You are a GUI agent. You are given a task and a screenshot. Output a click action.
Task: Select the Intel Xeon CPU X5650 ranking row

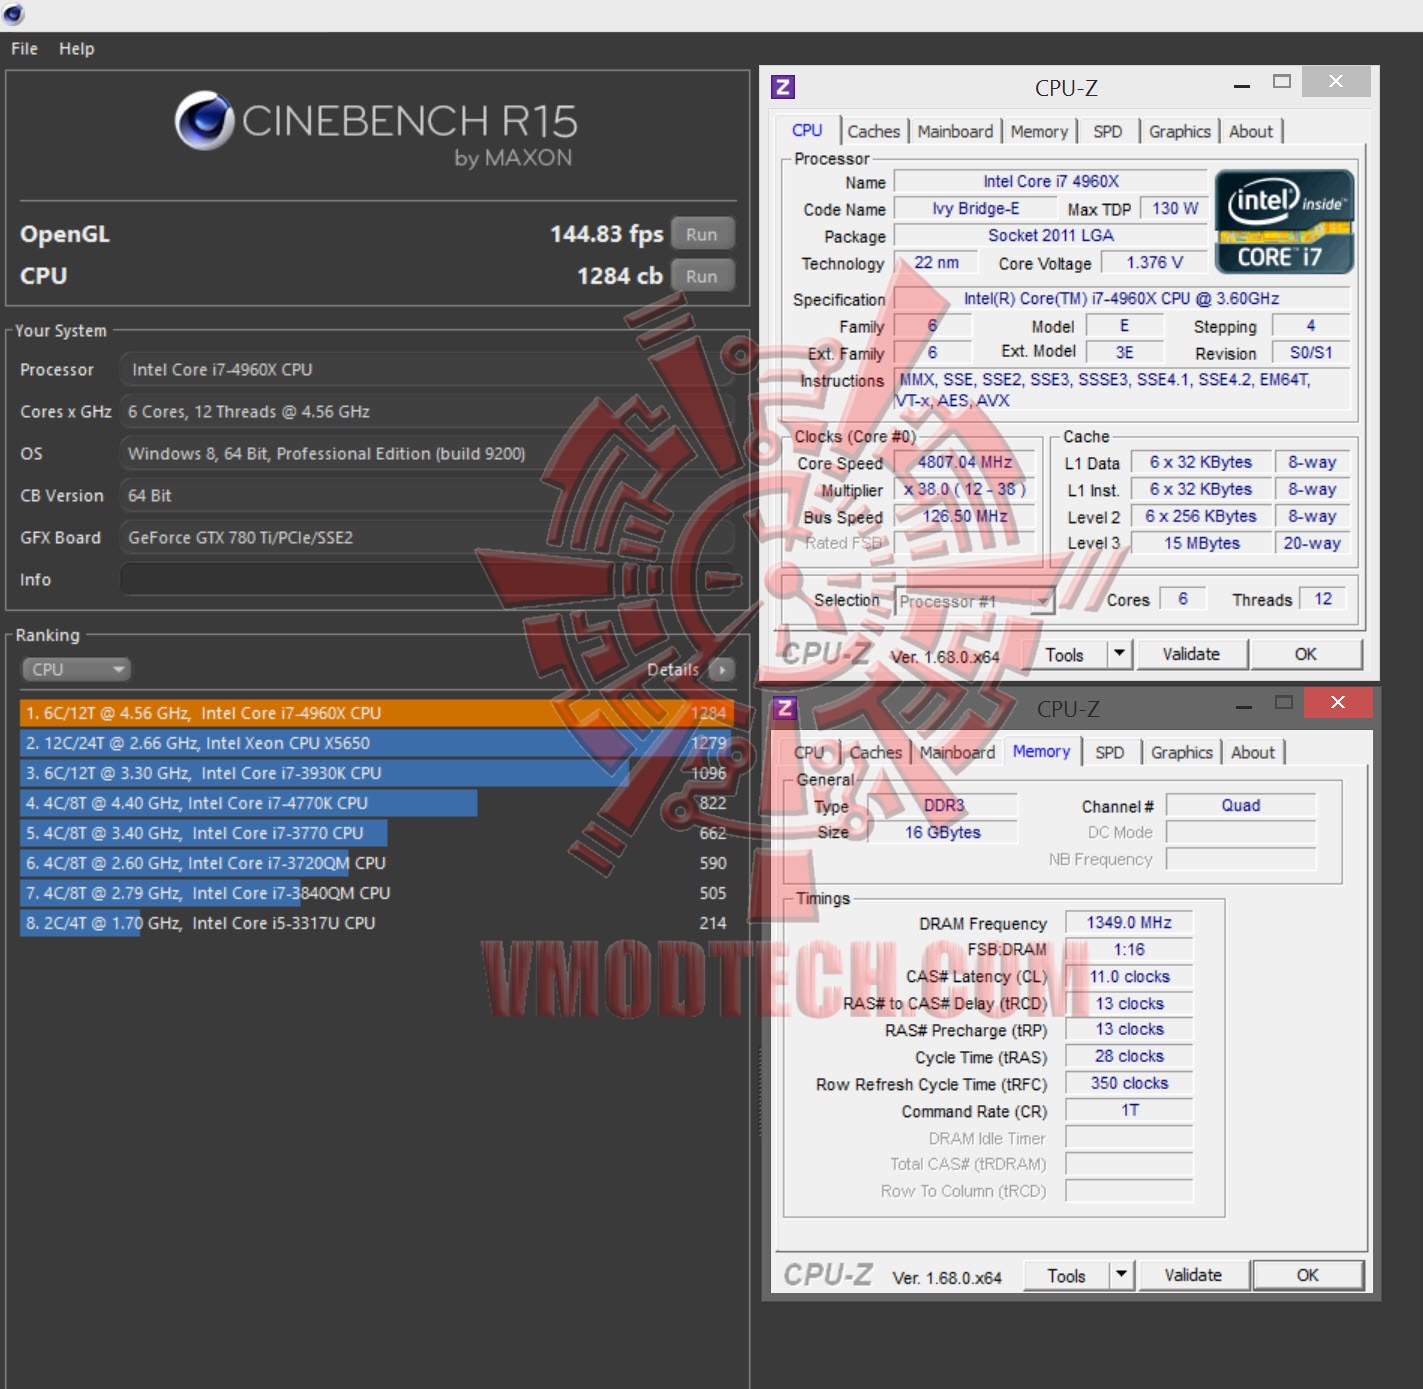[x=377, y=743]
